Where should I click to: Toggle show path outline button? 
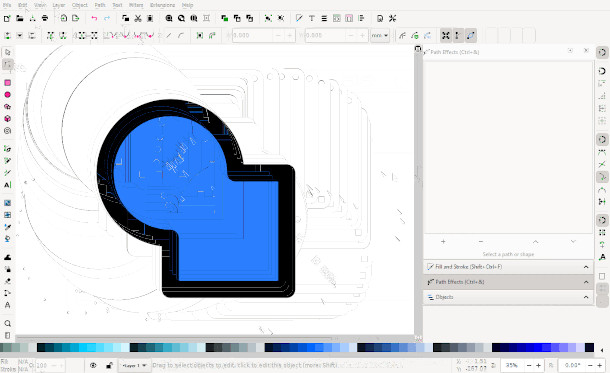tap(470, 35)
